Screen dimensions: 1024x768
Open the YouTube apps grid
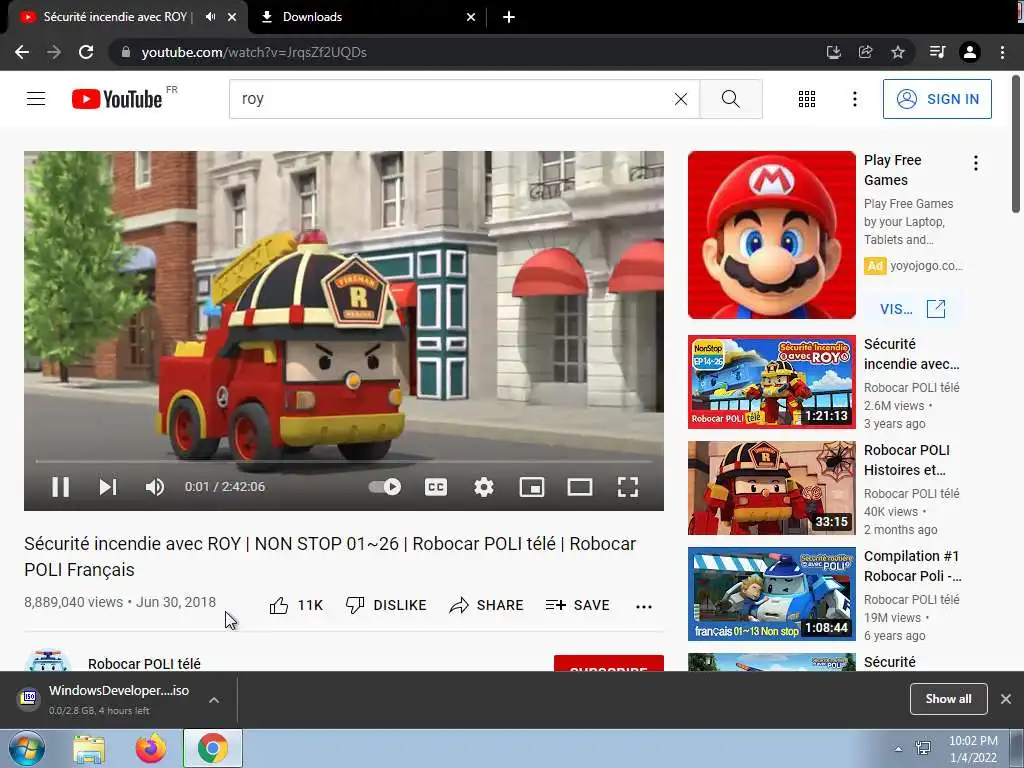click(x=807, y=99)
